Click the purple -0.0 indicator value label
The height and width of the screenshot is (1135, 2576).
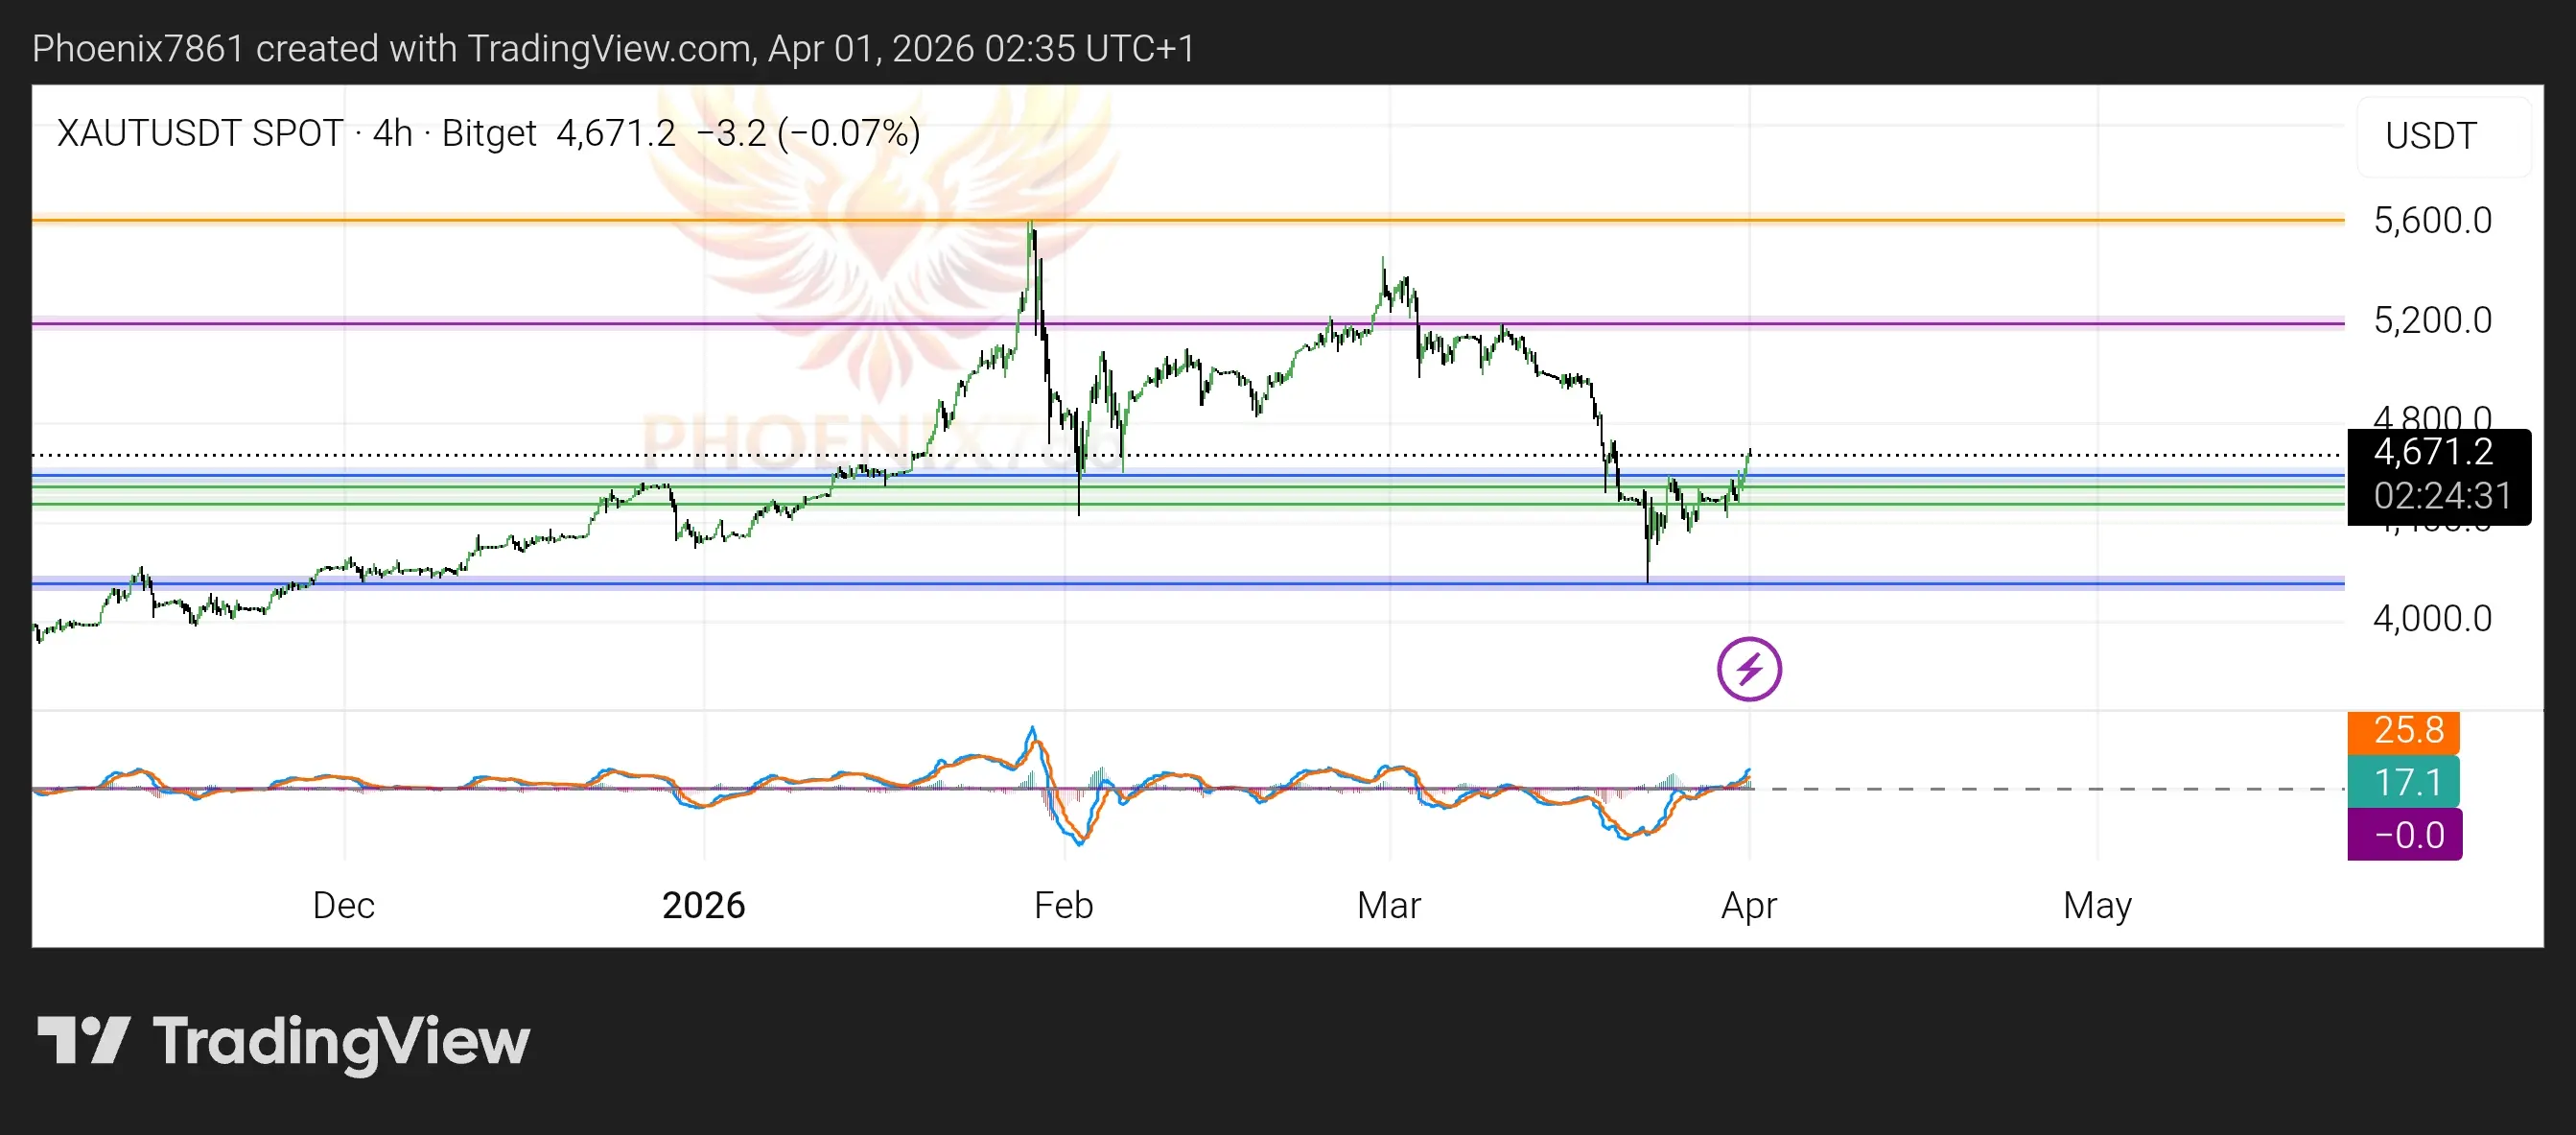click(x=2403, y=834)
